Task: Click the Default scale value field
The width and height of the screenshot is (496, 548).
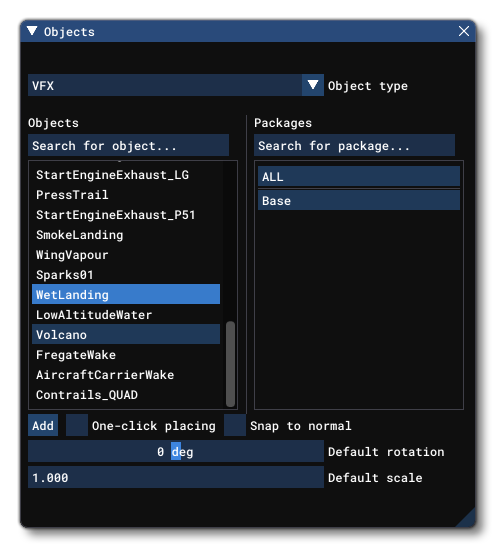Action: [x=176, y=477]
